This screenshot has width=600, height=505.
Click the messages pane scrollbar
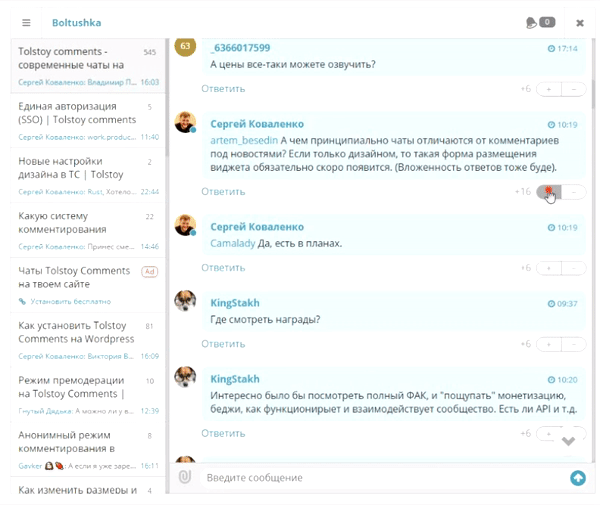[x=593, y=92]
